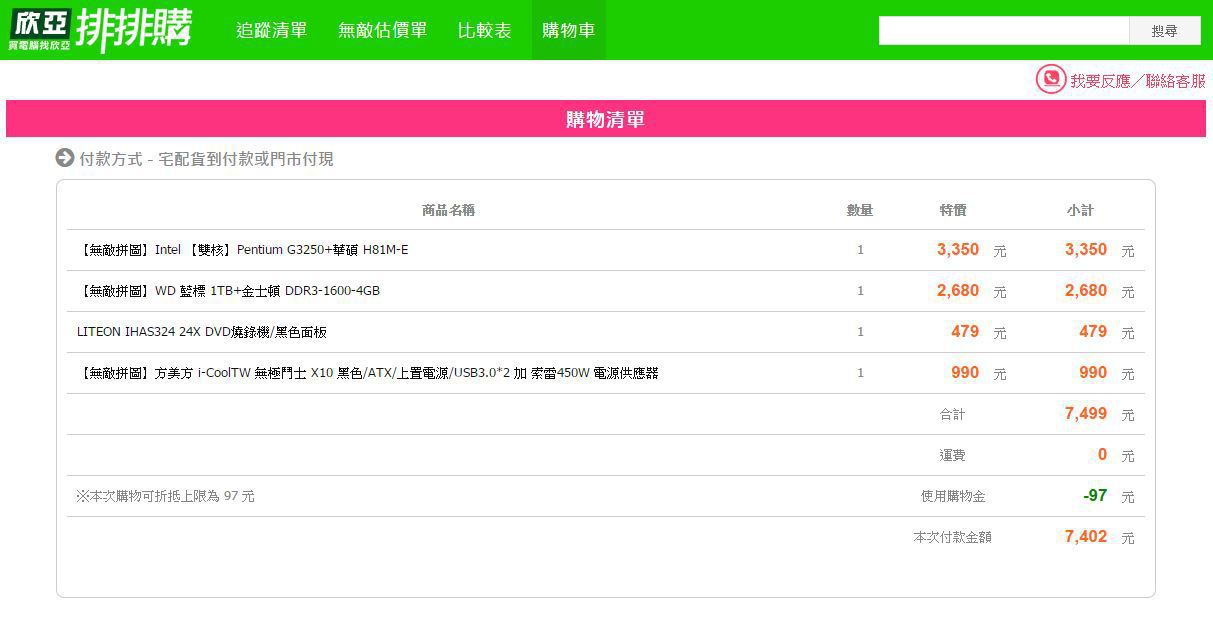
Task: Click the 990 subtotal value
Action: (x=1093, y=373)
